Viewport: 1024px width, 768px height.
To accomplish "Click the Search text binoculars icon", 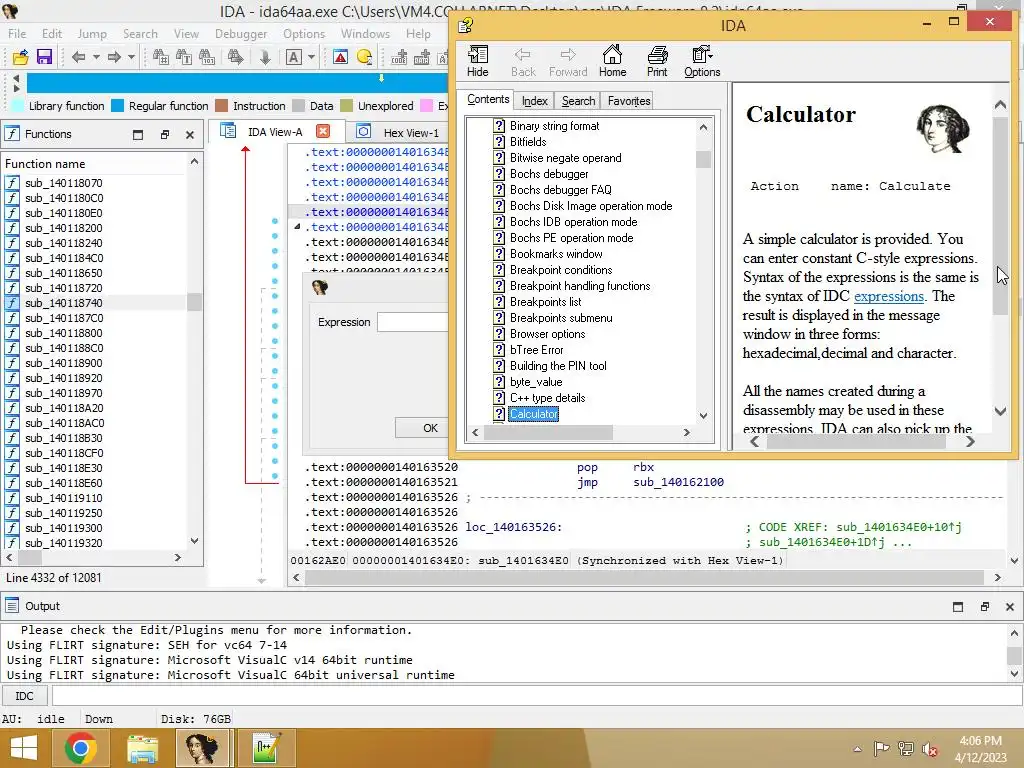I will click(x=184, y=57).
